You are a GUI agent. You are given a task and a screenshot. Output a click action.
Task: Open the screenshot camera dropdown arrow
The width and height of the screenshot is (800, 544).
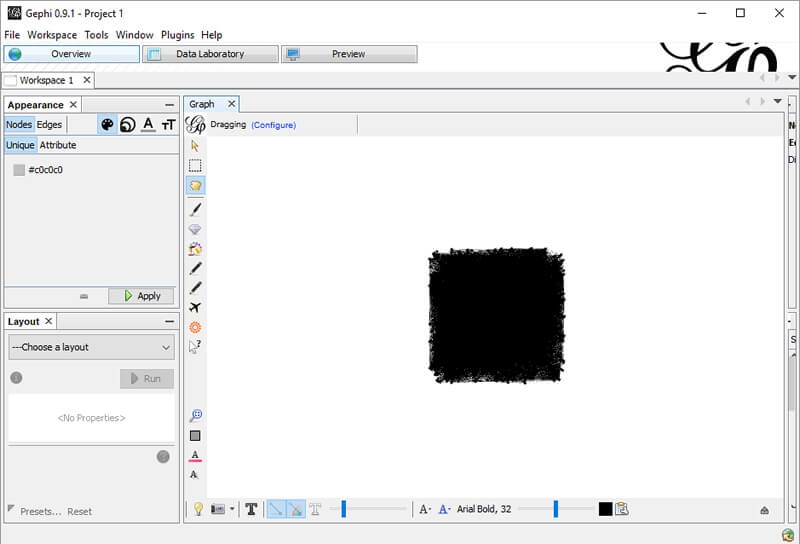point(232,509)
